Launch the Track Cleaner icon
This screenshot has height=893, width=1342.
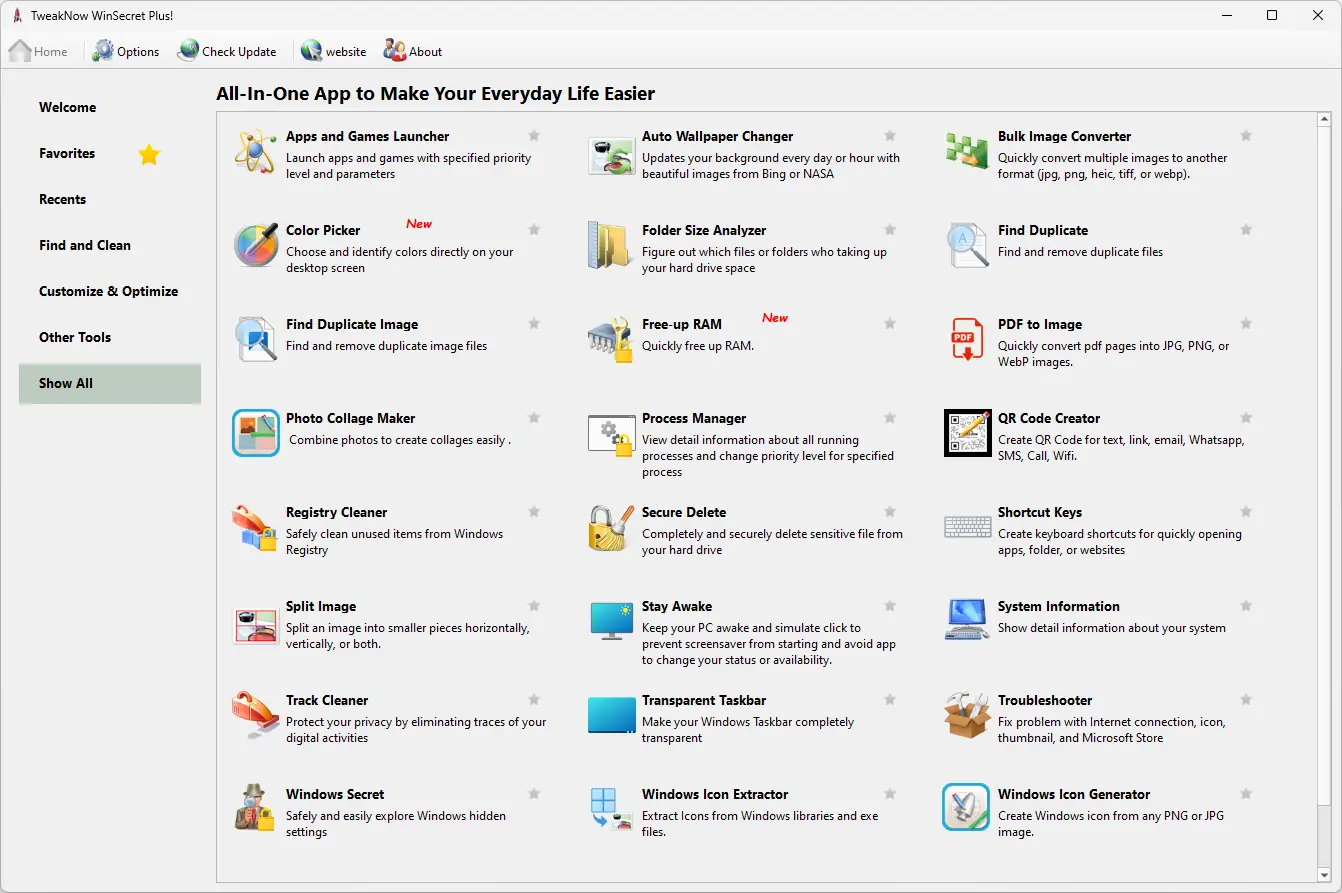tap(255, 716)
